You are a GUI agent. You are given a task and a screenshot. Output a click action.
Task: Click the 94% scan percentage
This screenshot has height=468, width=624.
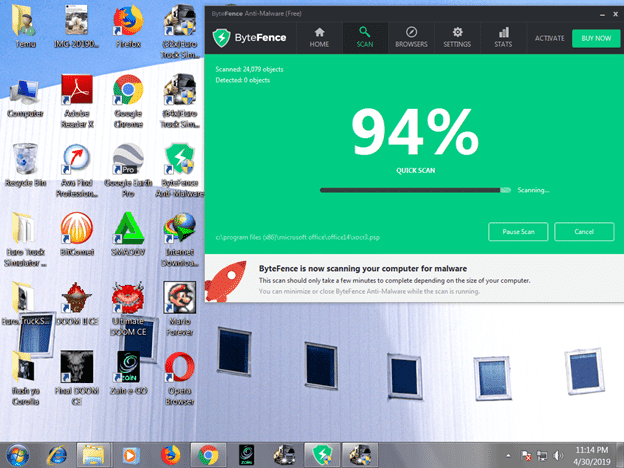pyautogui.click(x=415, y=132)
